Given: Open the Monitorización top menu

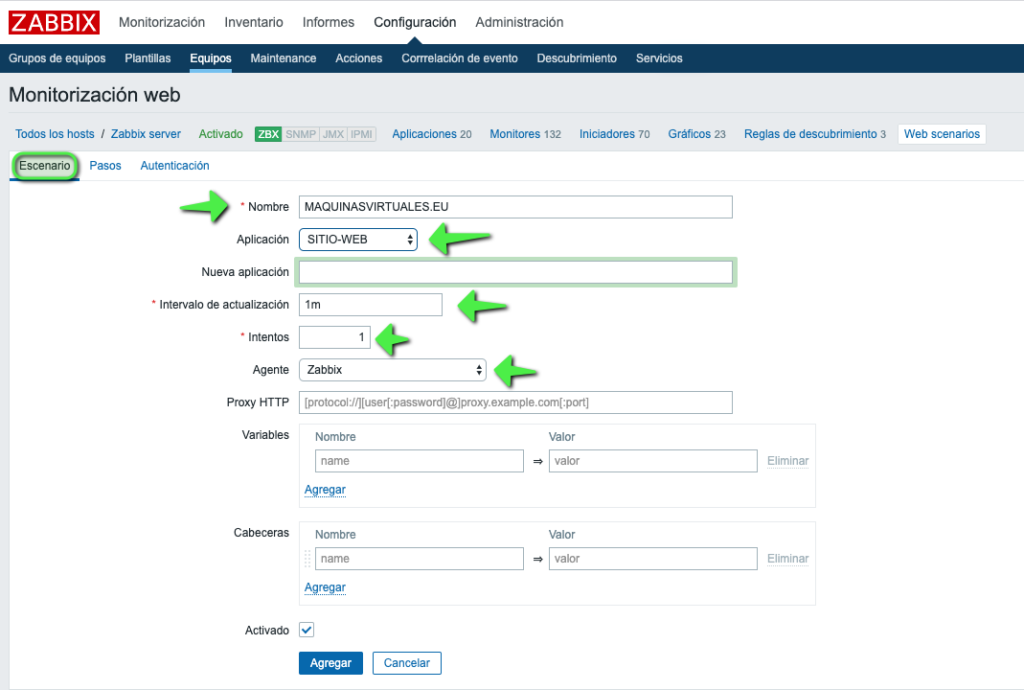Looking at the screenshot, I should [162, 22].
